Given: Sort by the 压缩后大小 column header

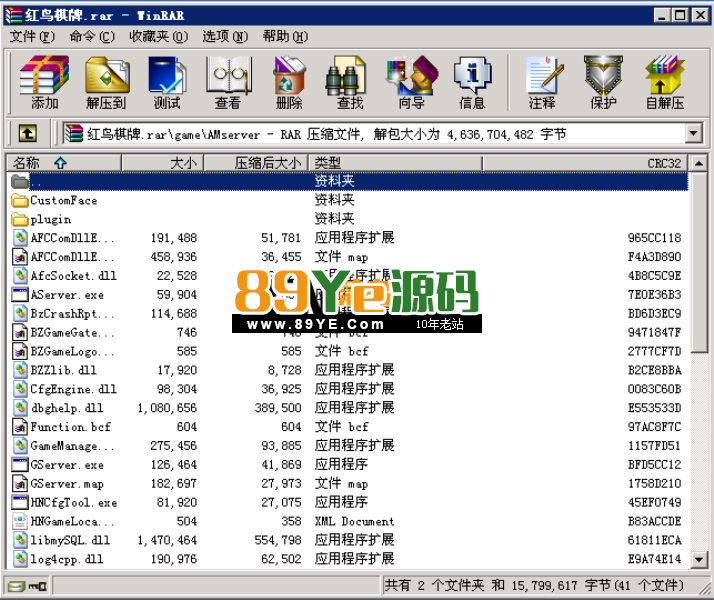Looking at the screenshot, I should point(256,163).
